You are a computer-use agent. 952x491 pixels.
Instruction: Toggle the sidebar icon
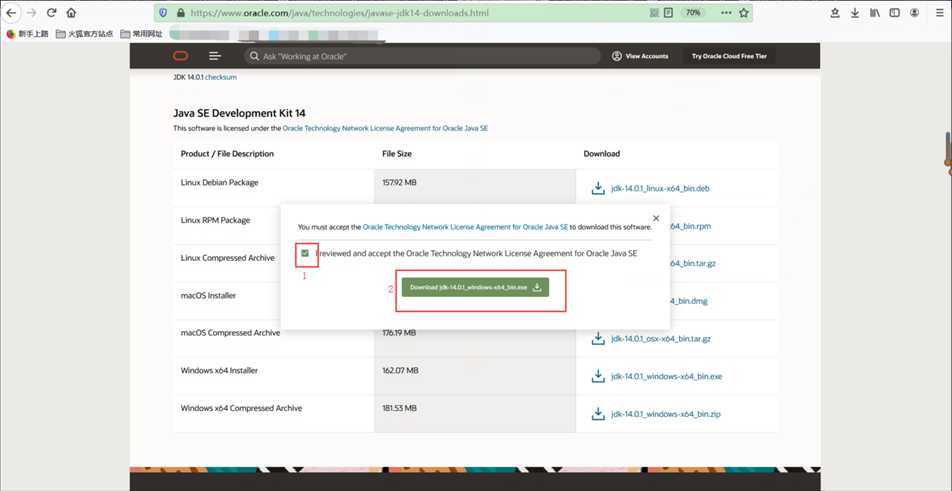[x=894, y=13]
